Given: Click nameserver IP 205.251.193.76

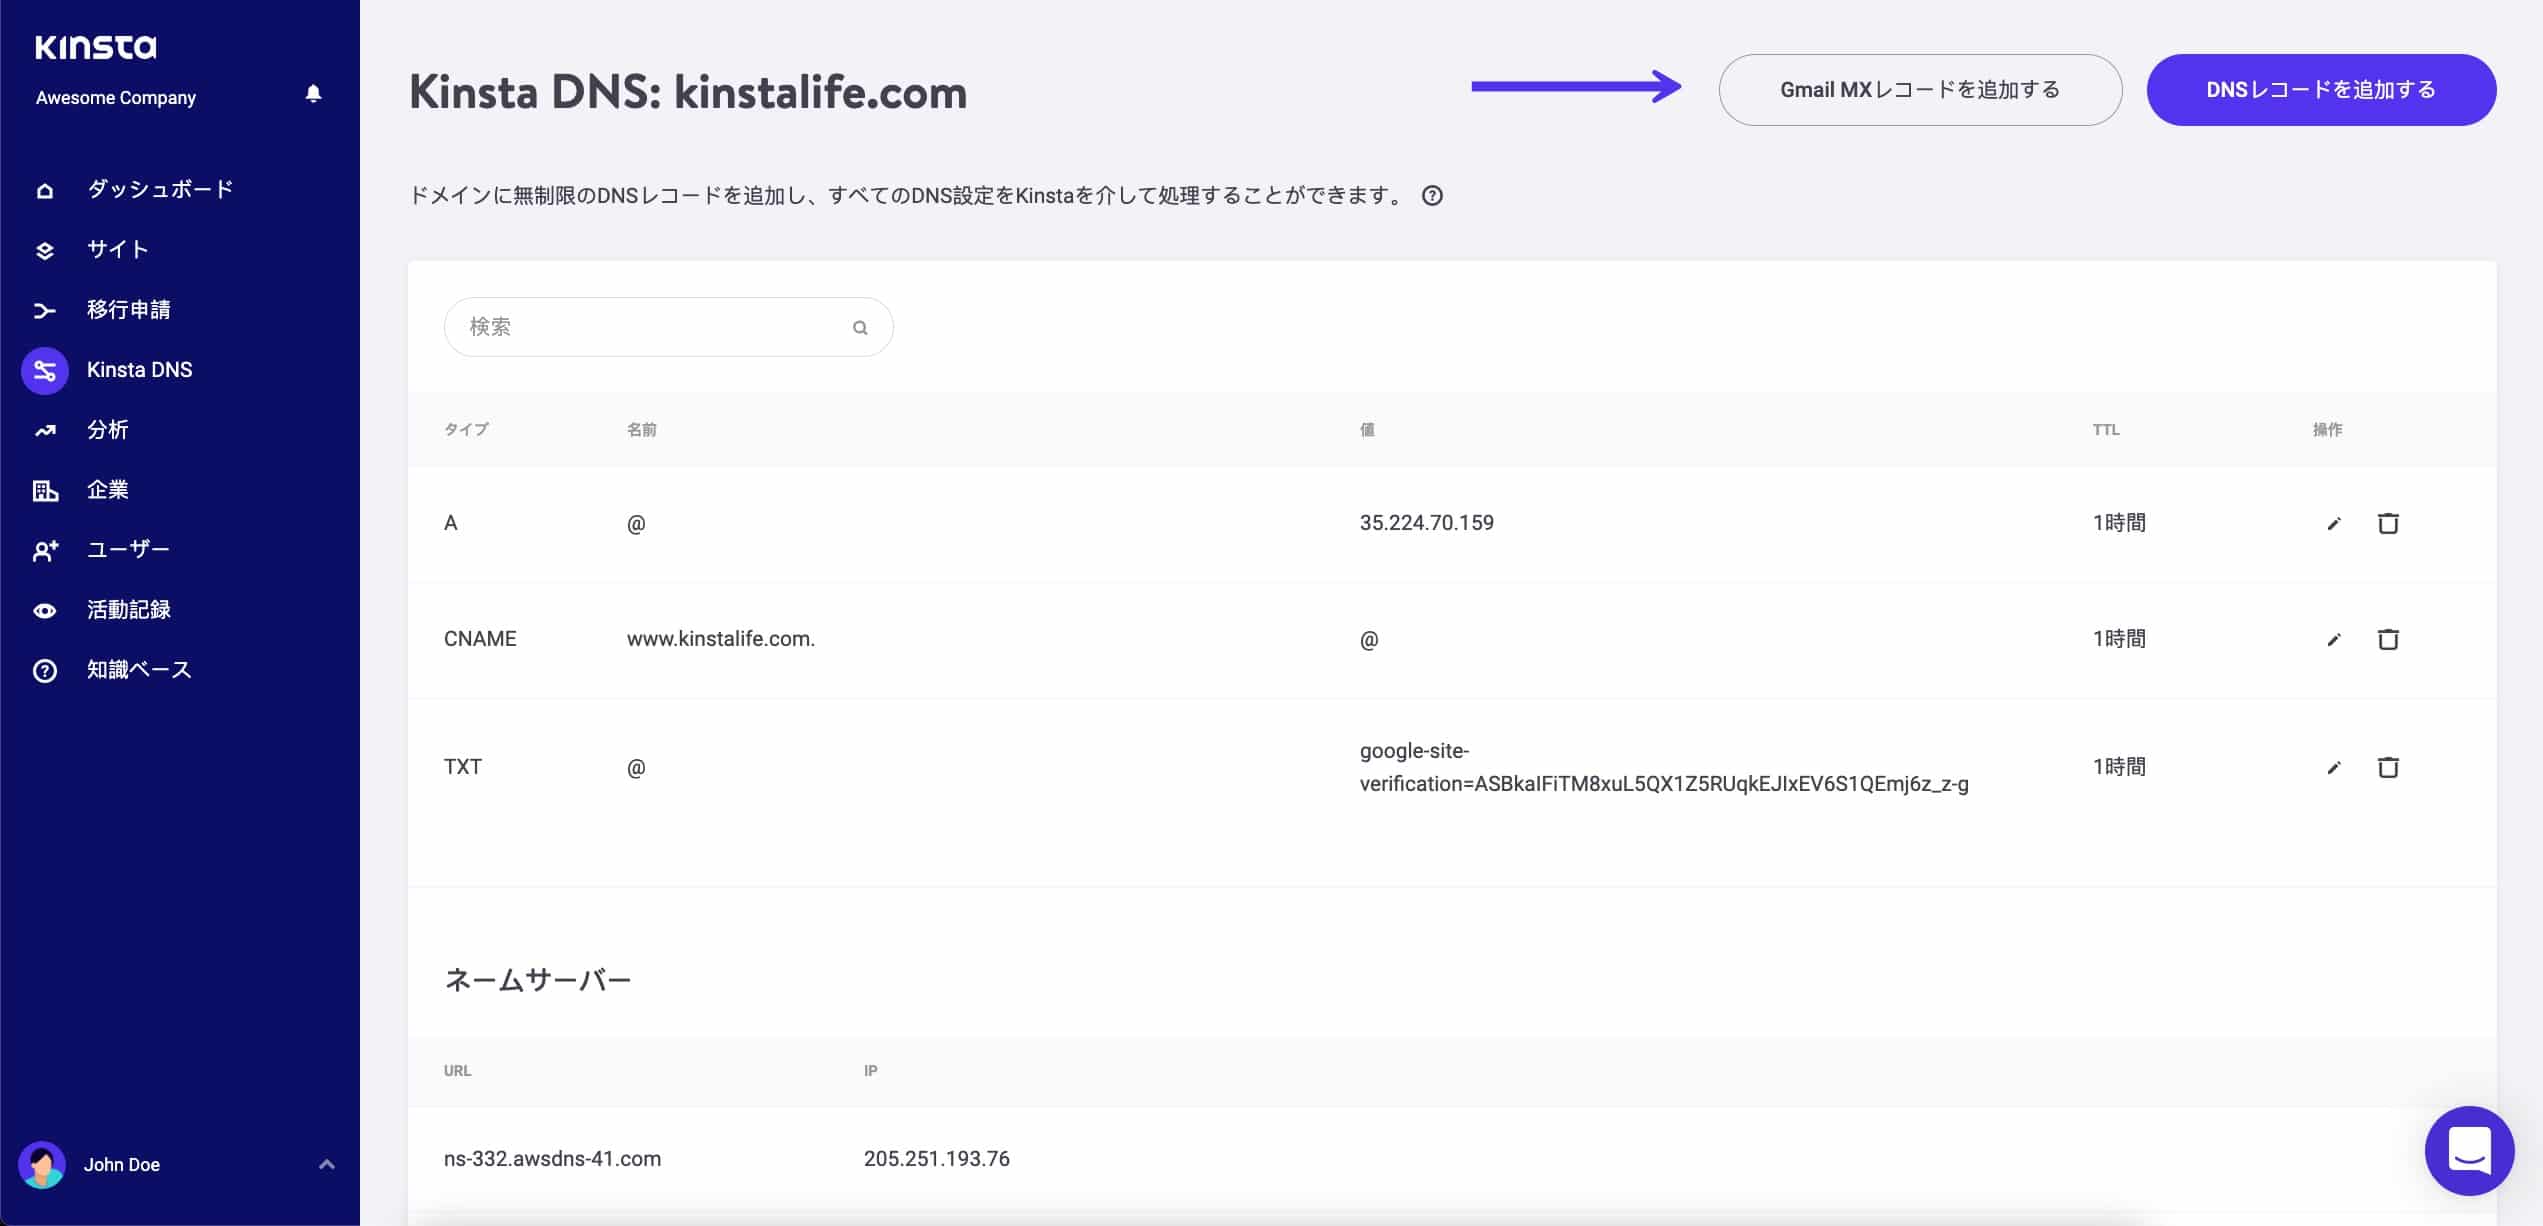Looking at the screenshot, I should point(937,1159).
